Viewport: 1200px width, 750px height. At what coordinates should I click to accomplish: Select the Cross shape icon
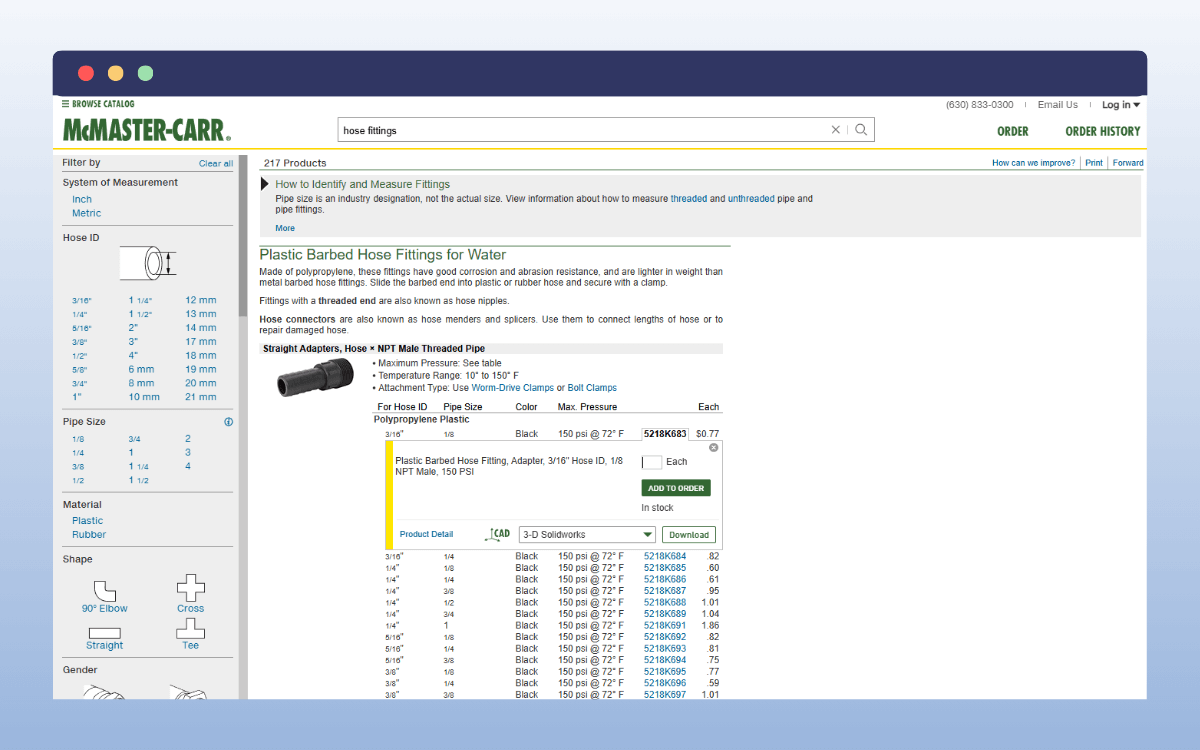[190, 588]
